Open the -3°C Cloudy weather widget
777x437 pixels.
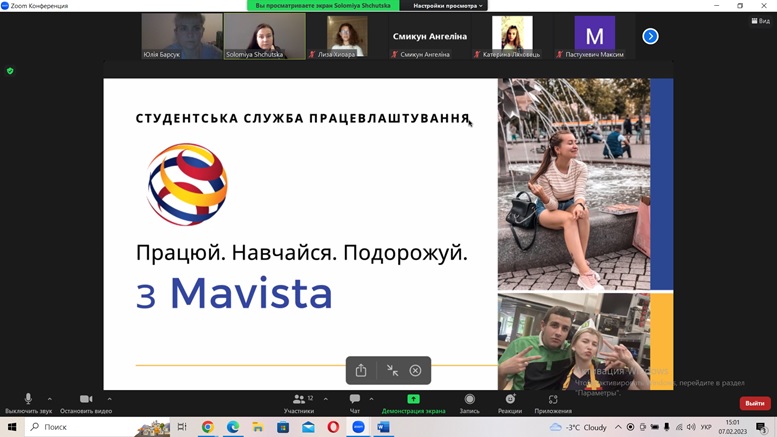[x=578, y=427]
